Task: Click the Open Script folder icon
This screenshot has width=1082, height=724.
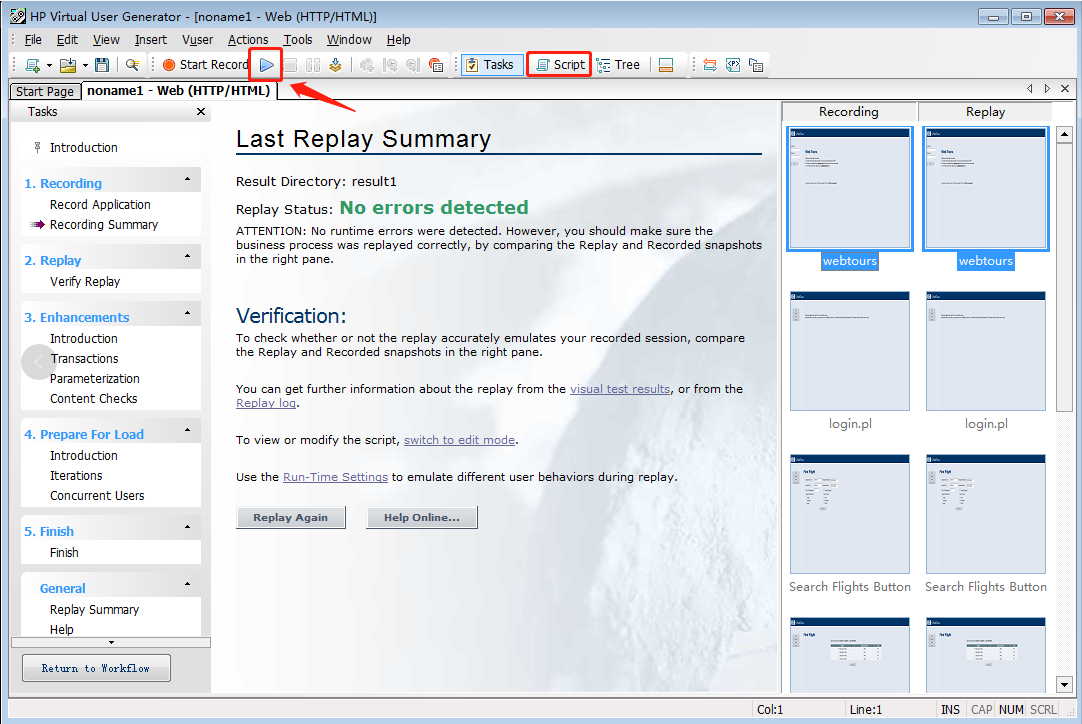Action: point(68,65)
